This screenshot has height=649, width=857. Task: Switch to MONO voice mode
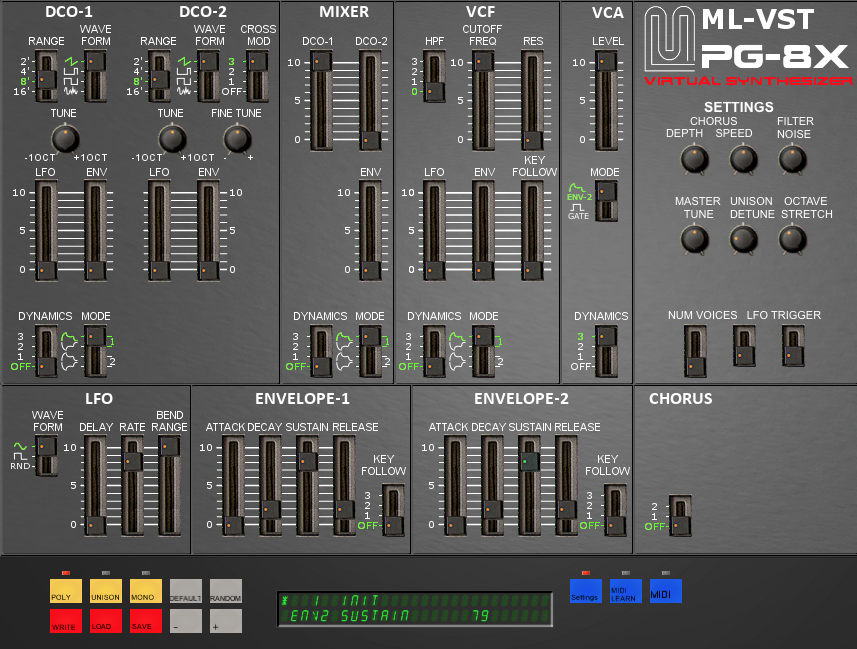click(x=146, y=590)
